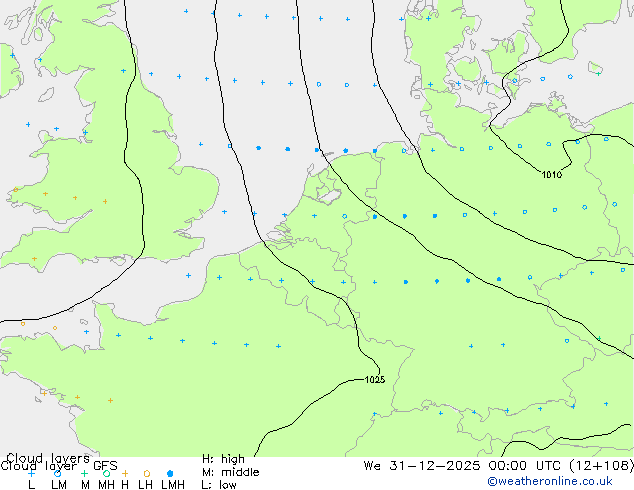Click the green circle legend symbol above MH
This screenshot has width=634, height=490.
point(106,473)
